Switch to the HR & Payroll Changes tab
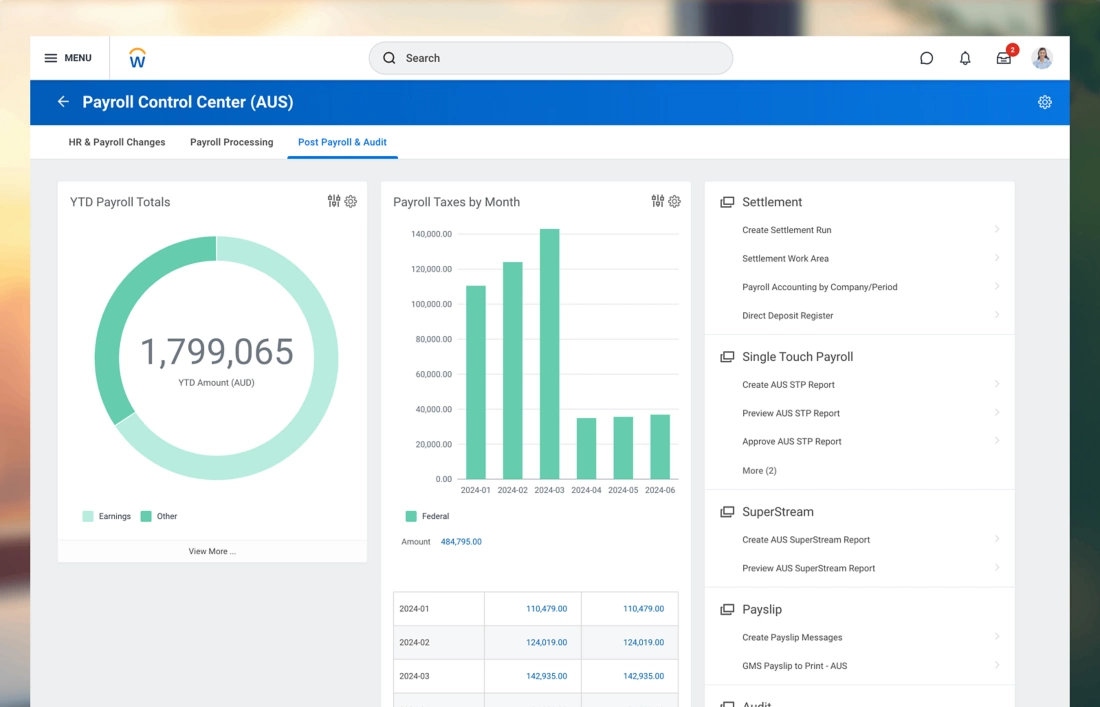 tap(117, 142)
